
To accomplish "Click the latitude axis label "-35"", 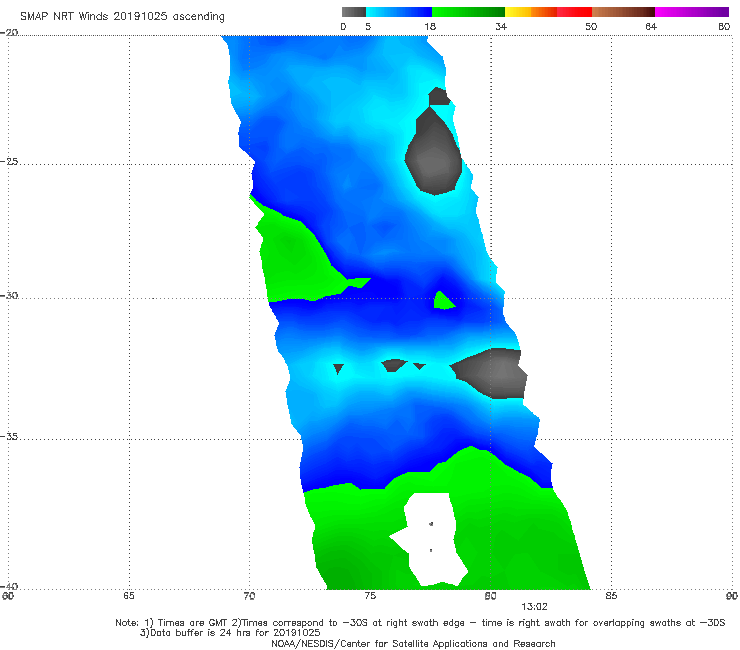I will point(9,436).
